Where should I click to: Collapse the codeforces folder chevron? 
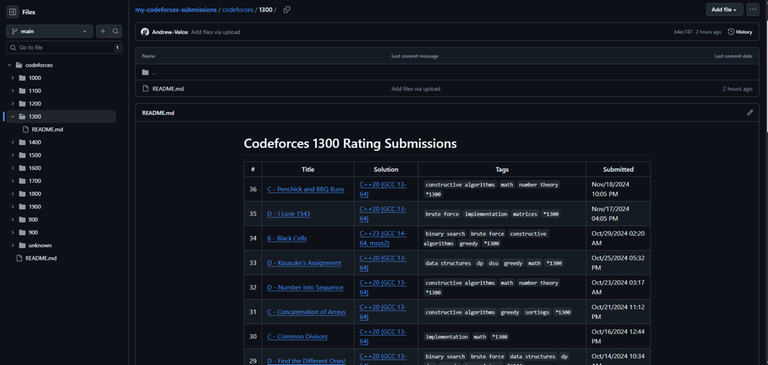(9, 65)
